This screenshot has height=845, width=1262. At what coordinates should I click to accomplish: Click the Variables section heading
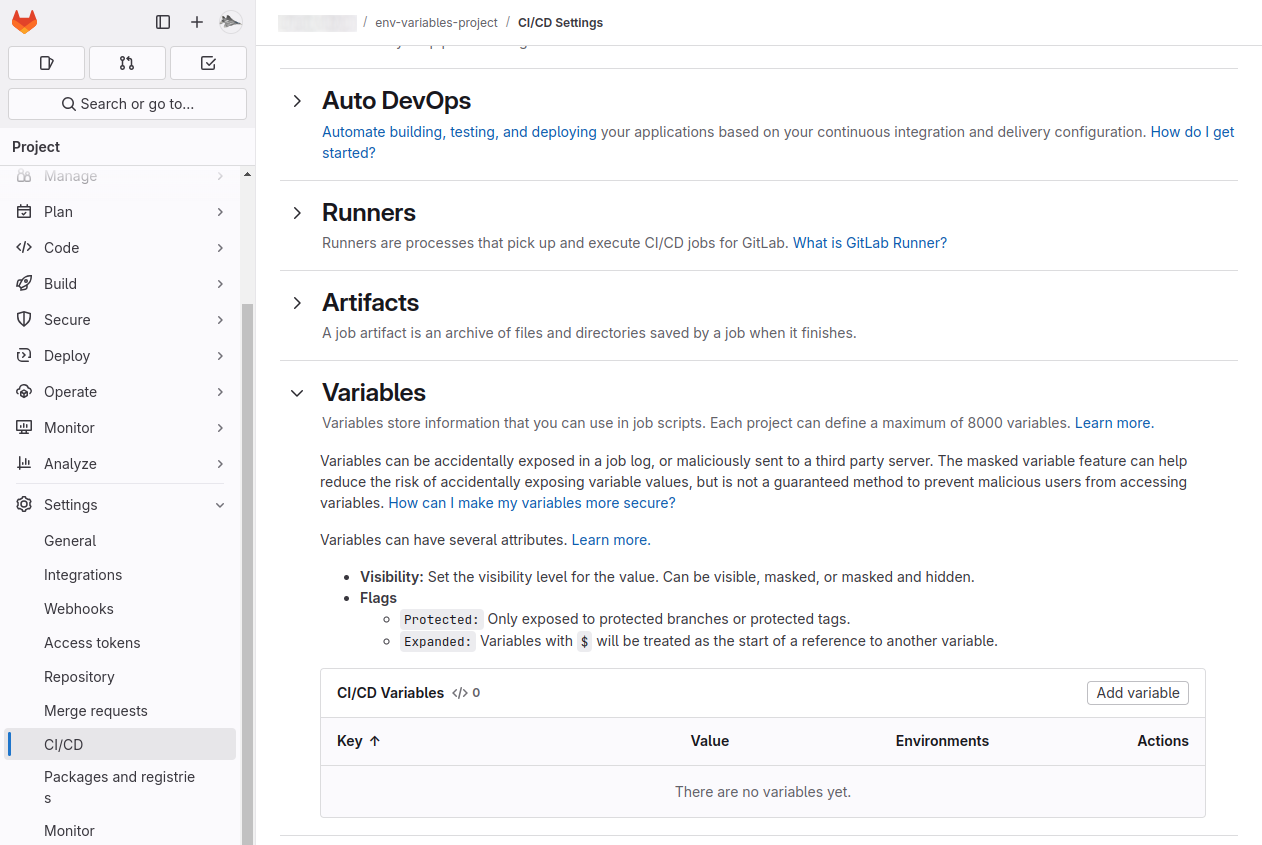(374, 393)
